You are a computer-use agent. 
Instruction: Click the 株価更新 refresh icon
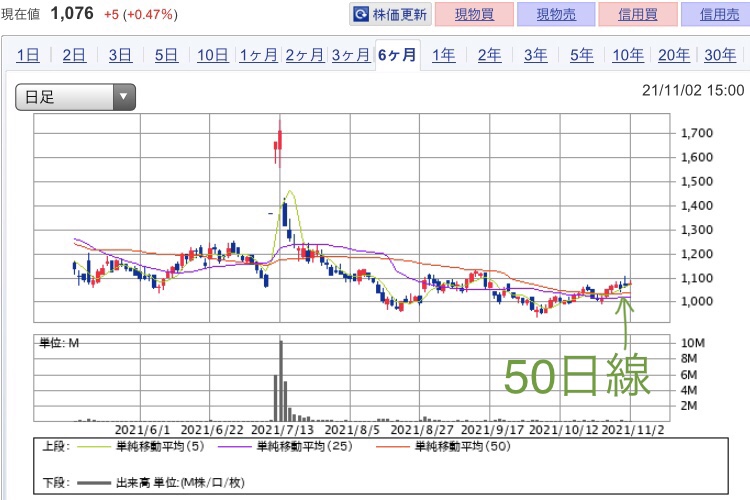tap(361, 14)
